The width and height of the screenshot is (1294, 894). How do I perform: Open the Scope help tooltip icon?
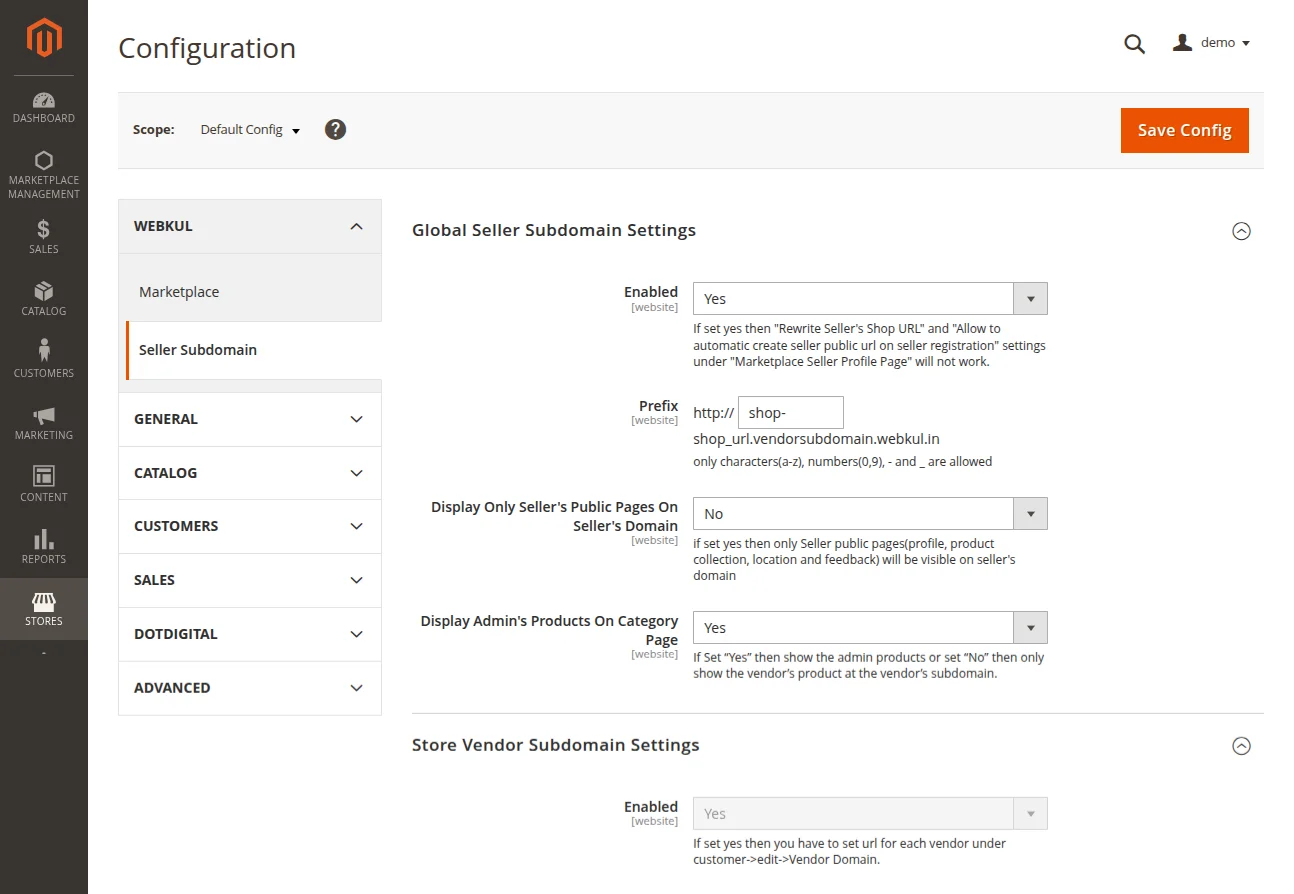tap(335, 129)
